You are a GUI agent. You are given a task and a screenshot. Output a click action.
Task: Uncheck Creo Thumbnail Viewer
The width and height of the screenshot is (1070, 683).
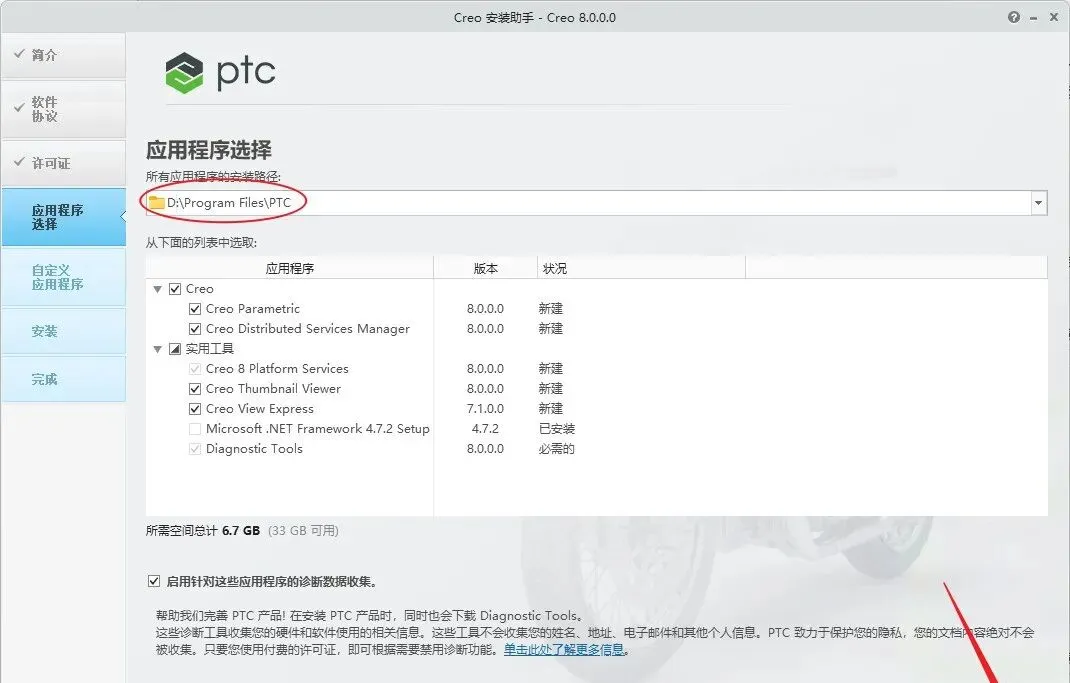pyautogui.click(x=194, y=389)
